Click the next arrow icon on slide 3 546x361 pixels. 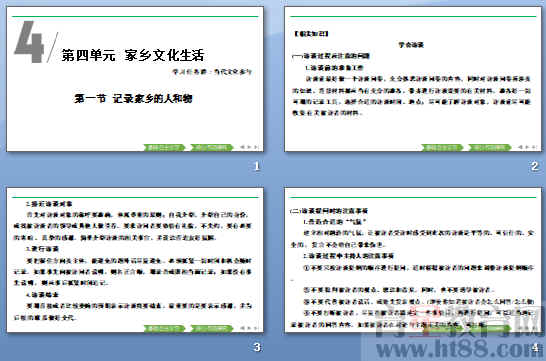(x=249, y=328)
